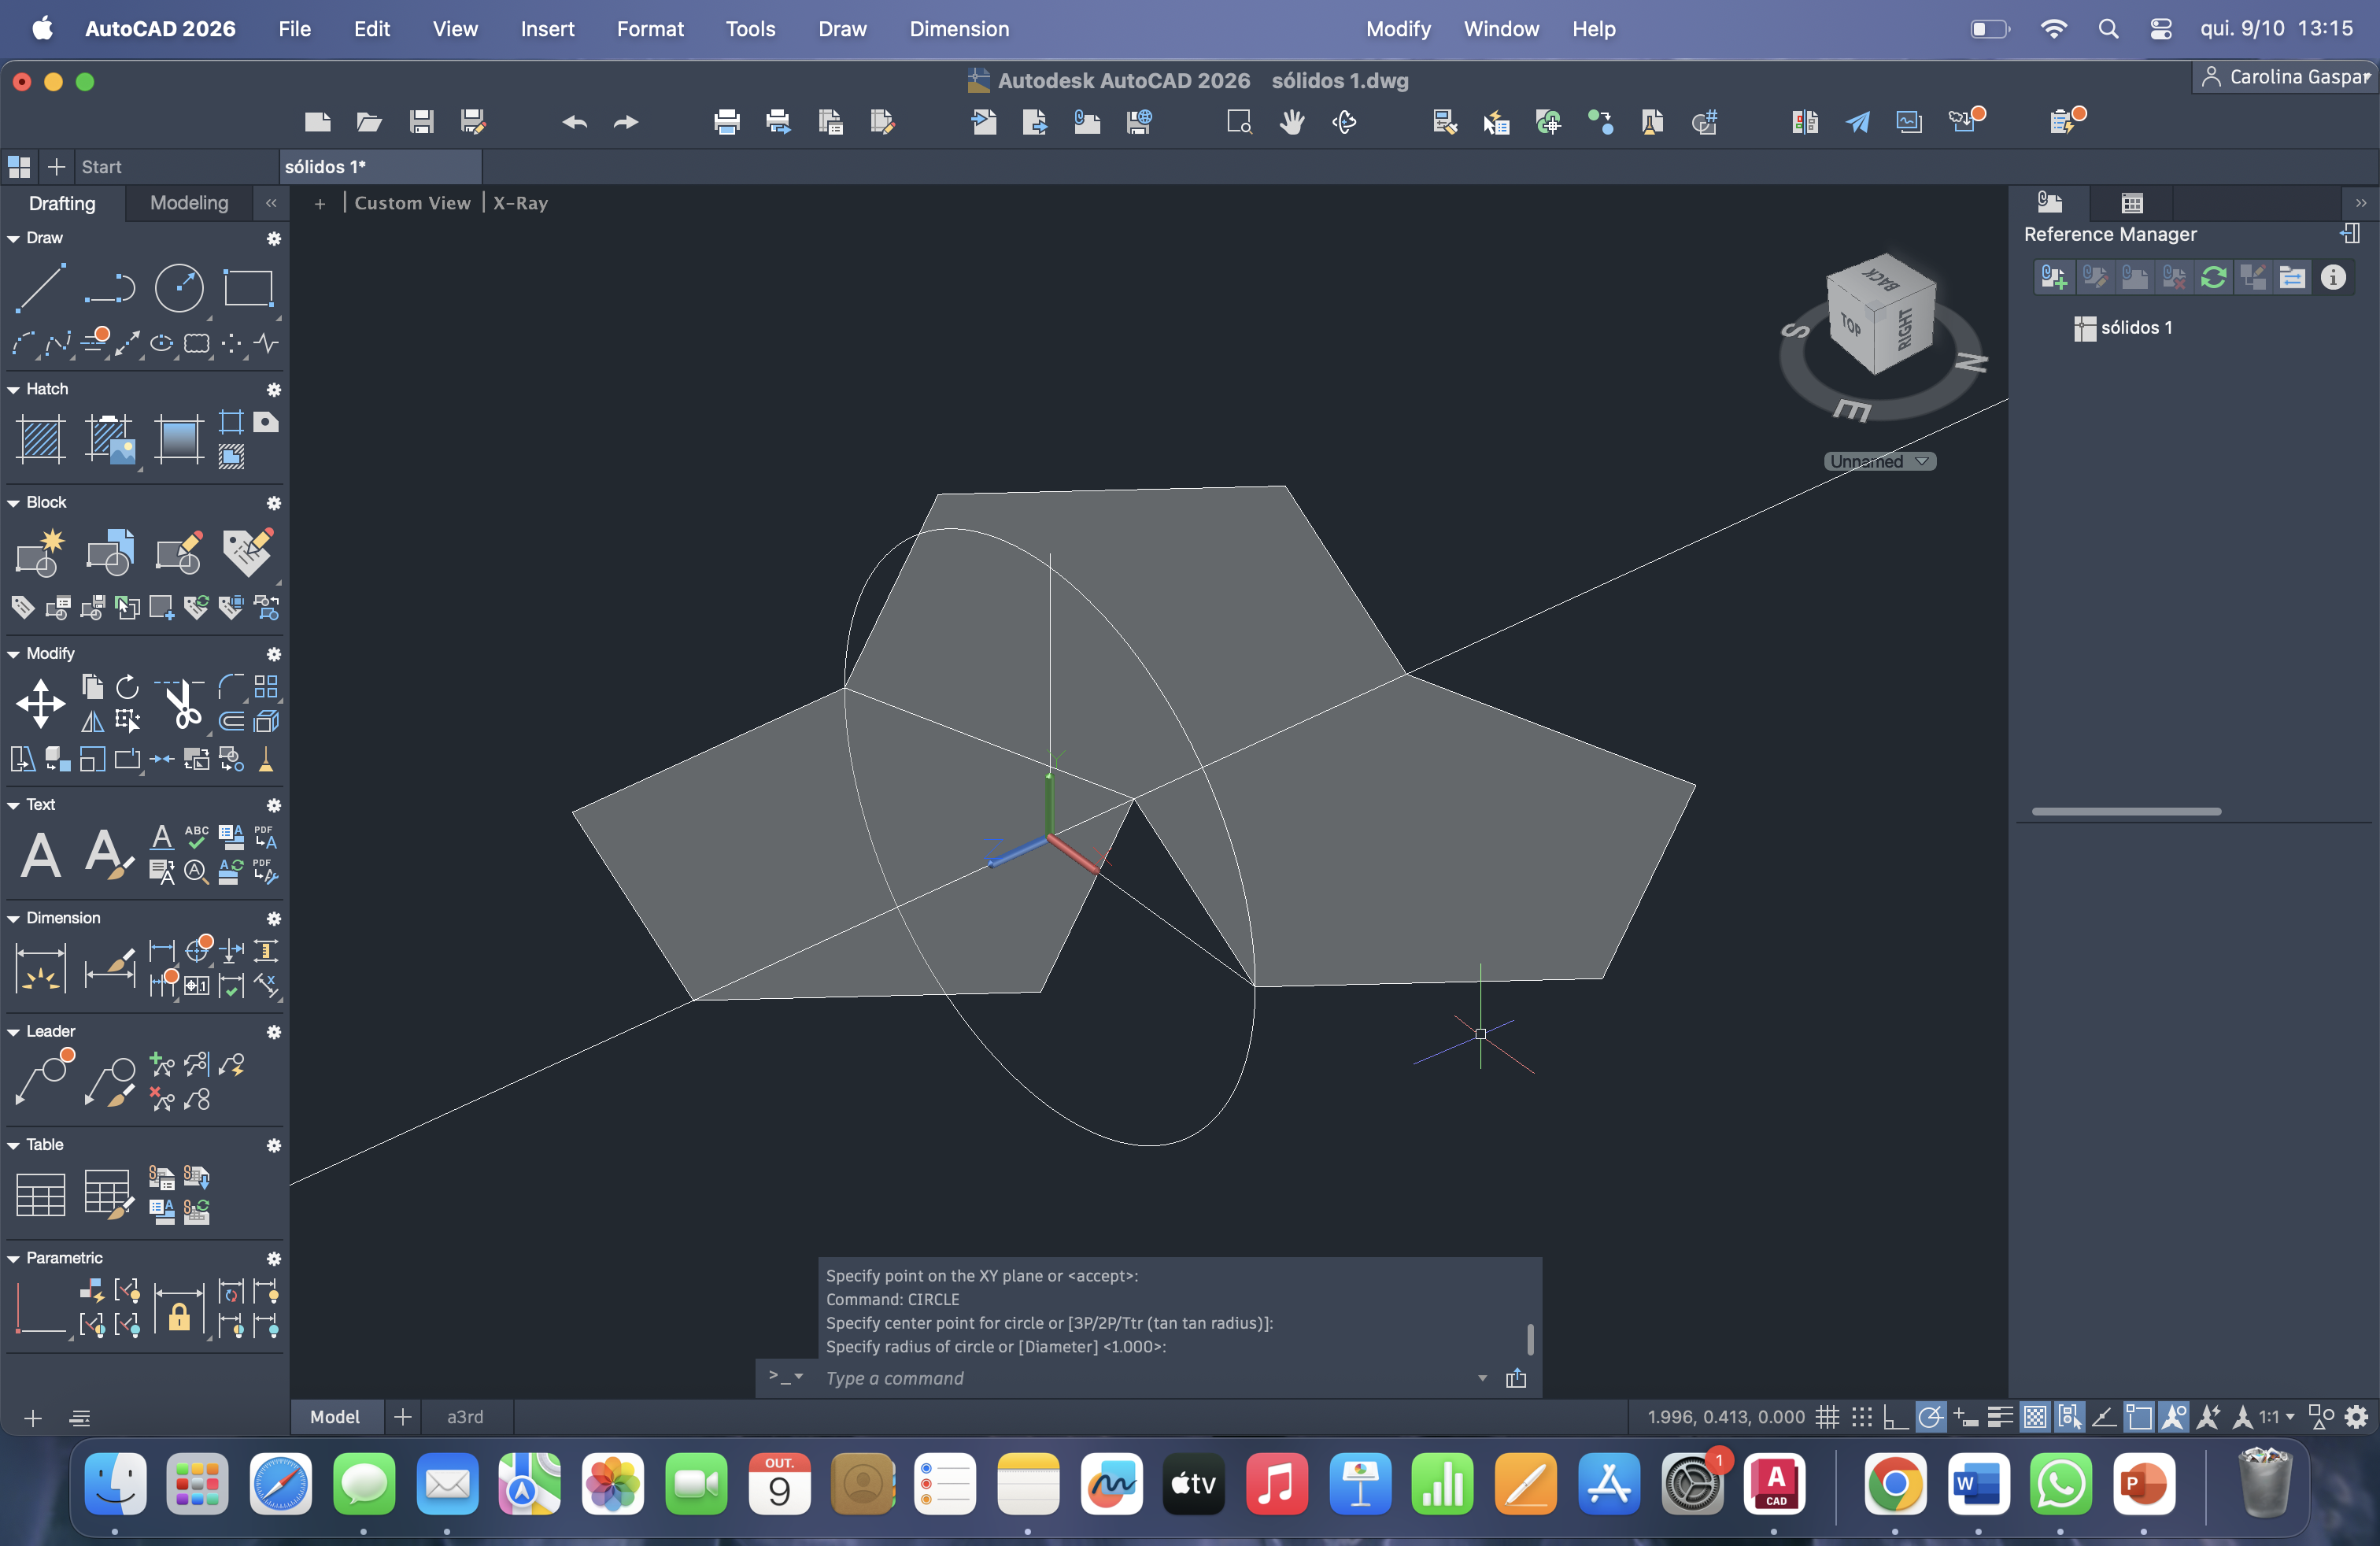Toggle grid display in the status bar
The image size is (2380, 1546).
click(1827, 1417)
